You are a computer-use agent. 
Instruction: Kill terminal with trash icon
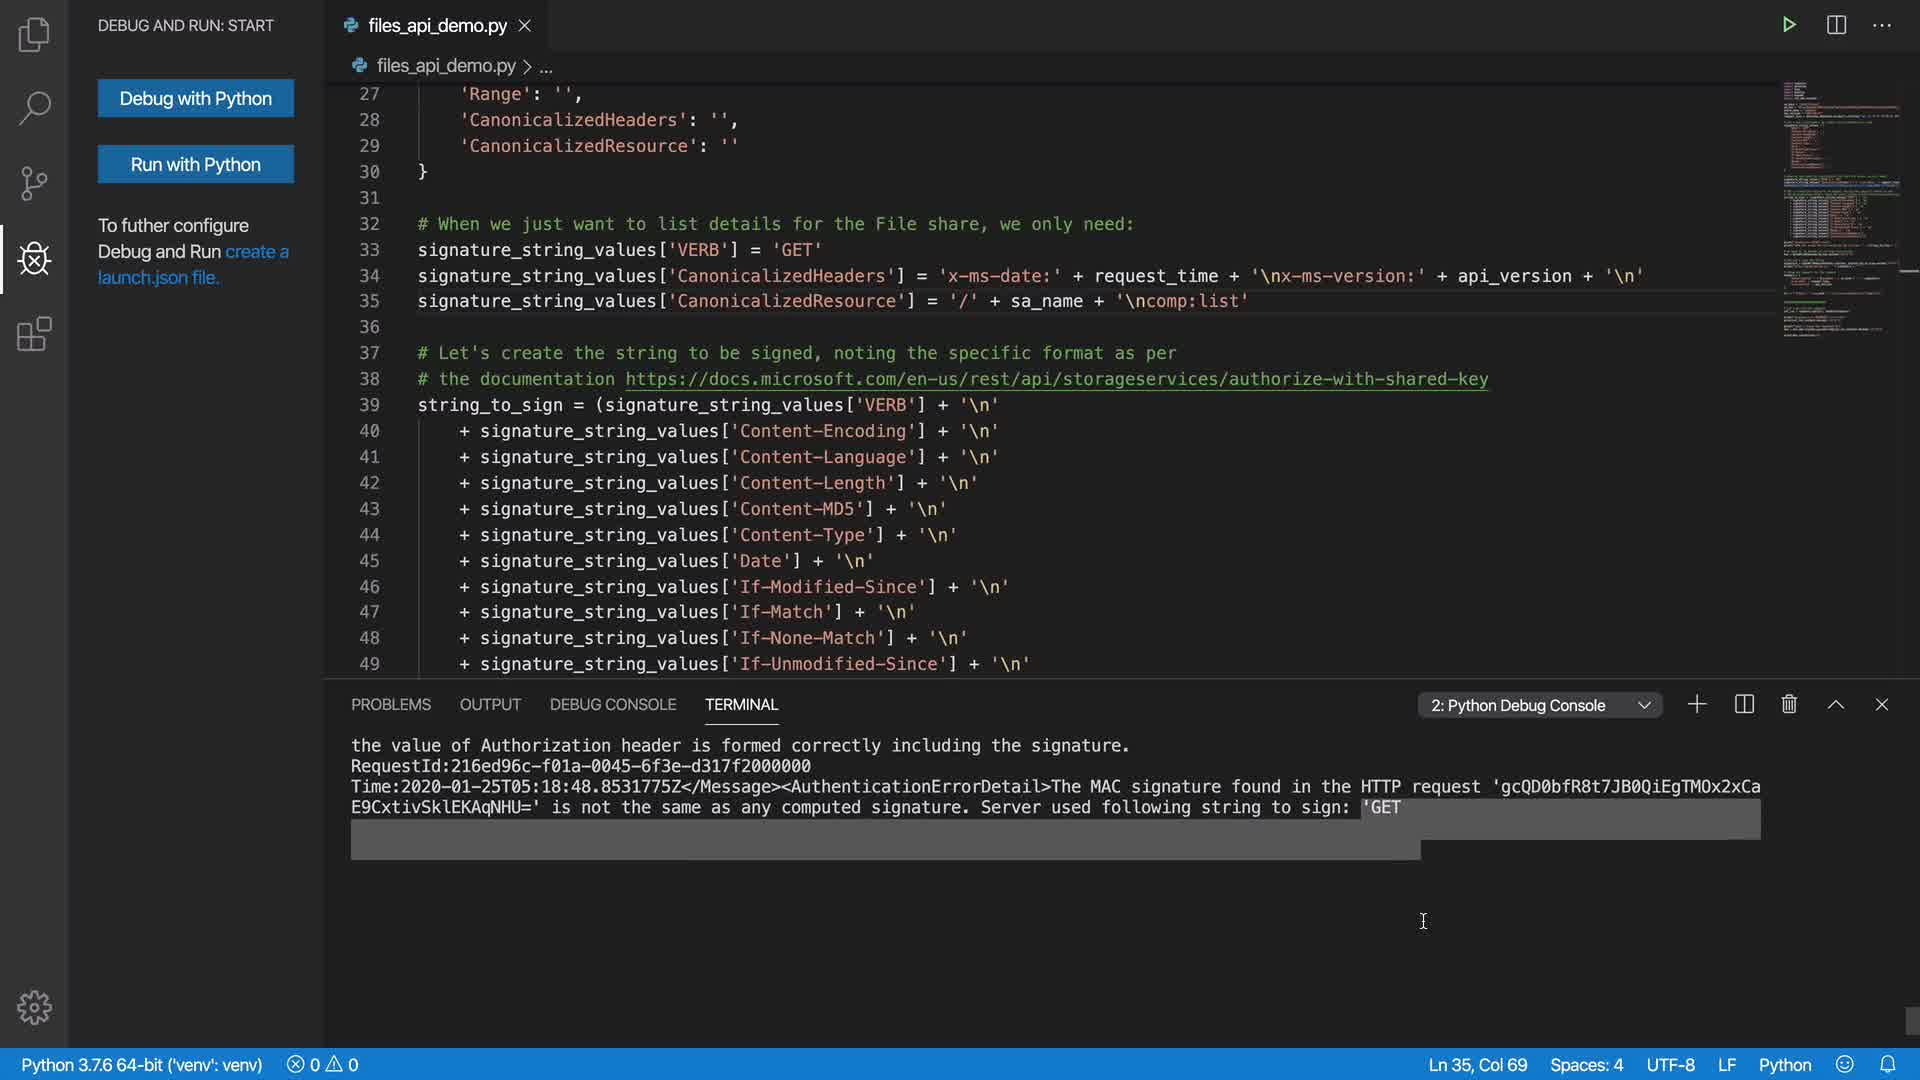1789,705
